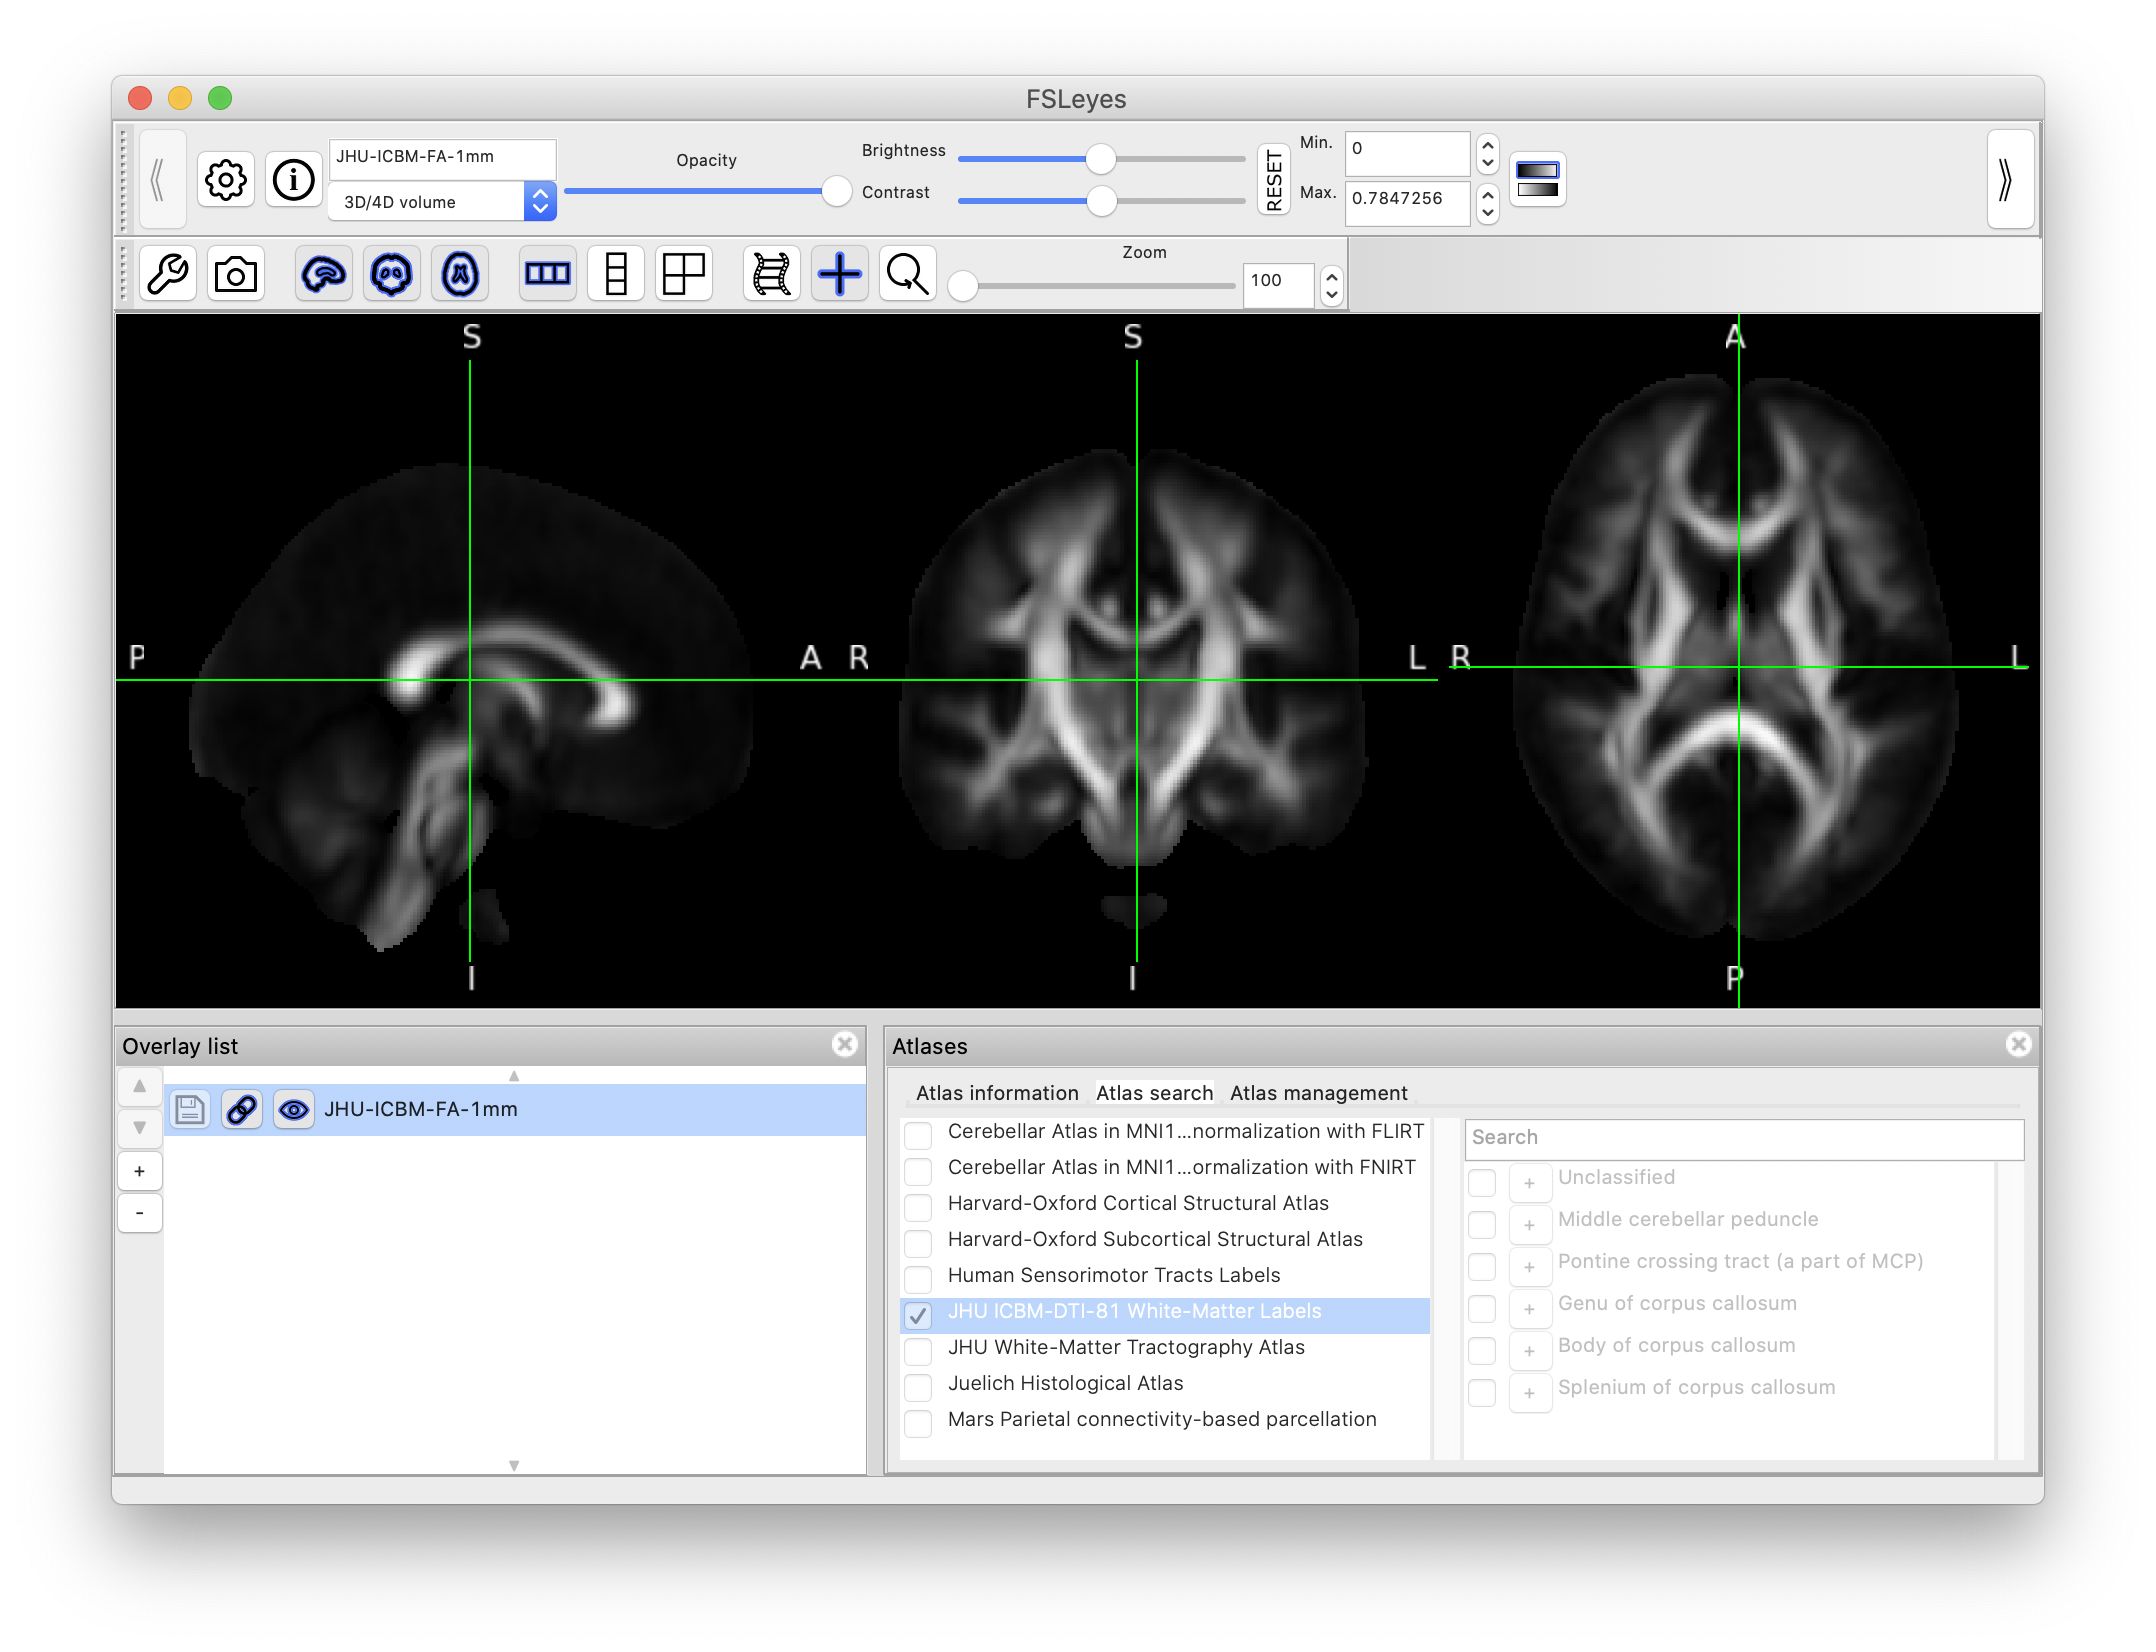The image size is (2156, 1652).
Task: Open the overlay display settings gear
Action: tap(226, 180)
